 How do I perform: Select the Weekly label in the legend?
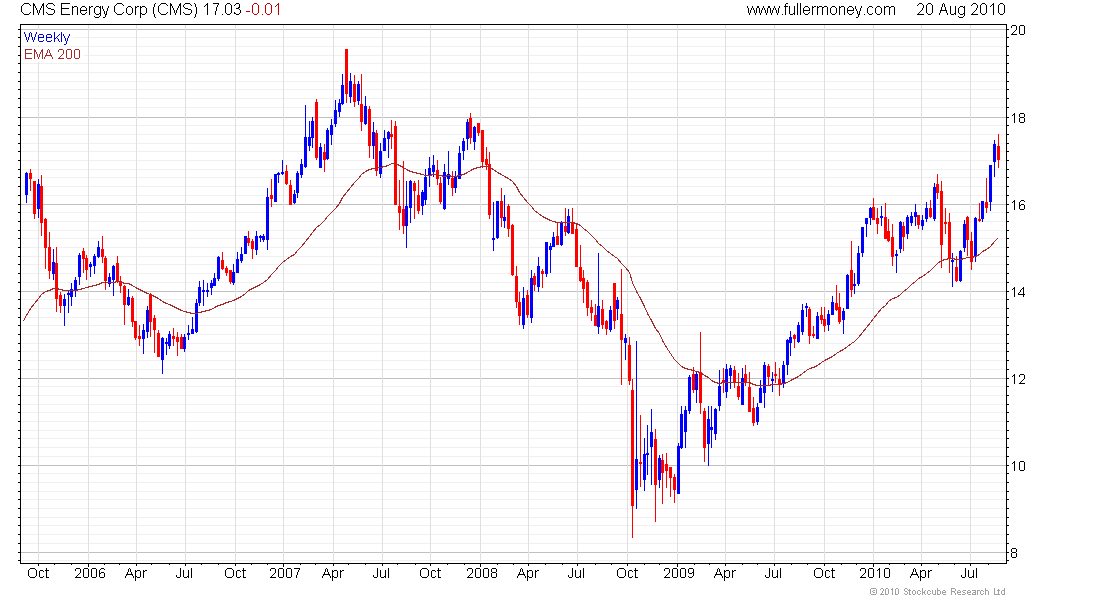tap(47, 37)
